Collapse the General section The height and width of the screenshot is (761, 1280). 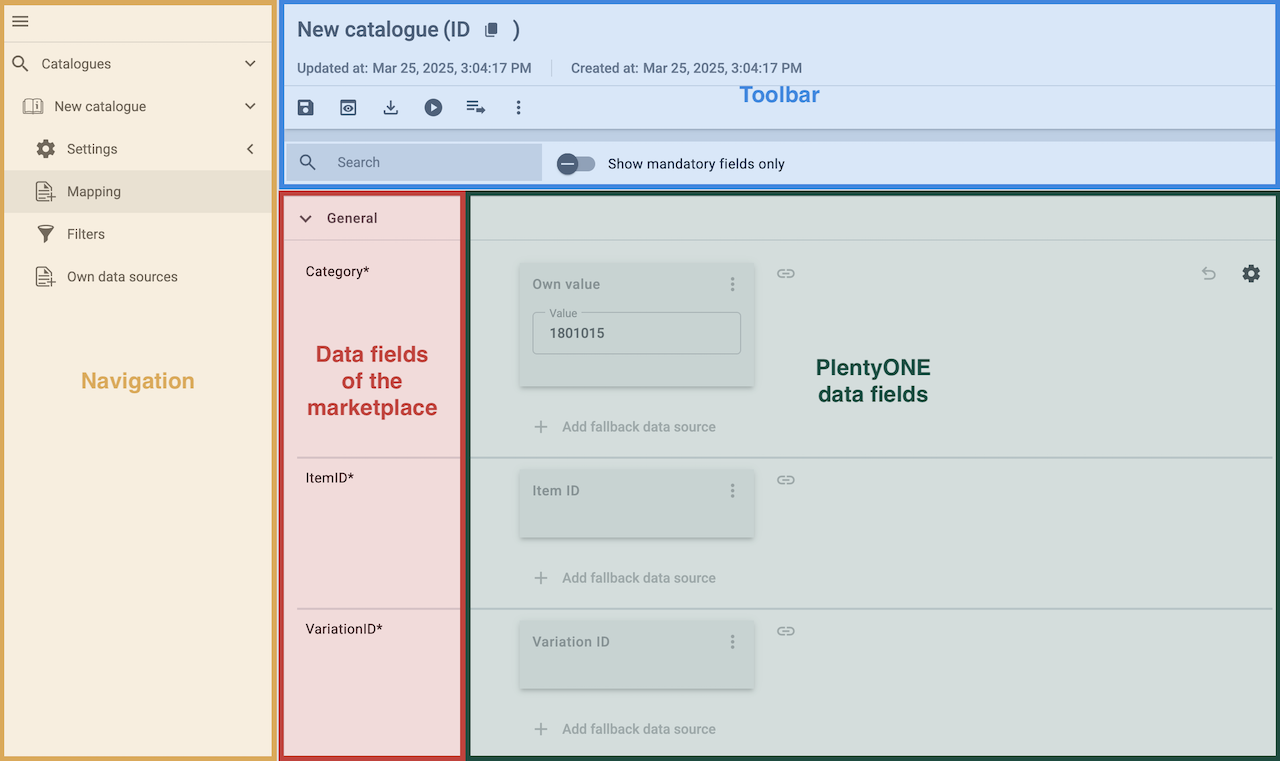point(306,218)
